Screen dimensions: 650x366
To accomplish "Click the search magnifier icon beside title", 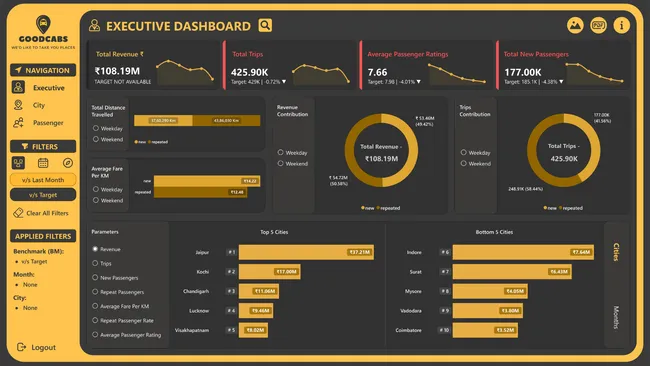I will click(265, 25).
